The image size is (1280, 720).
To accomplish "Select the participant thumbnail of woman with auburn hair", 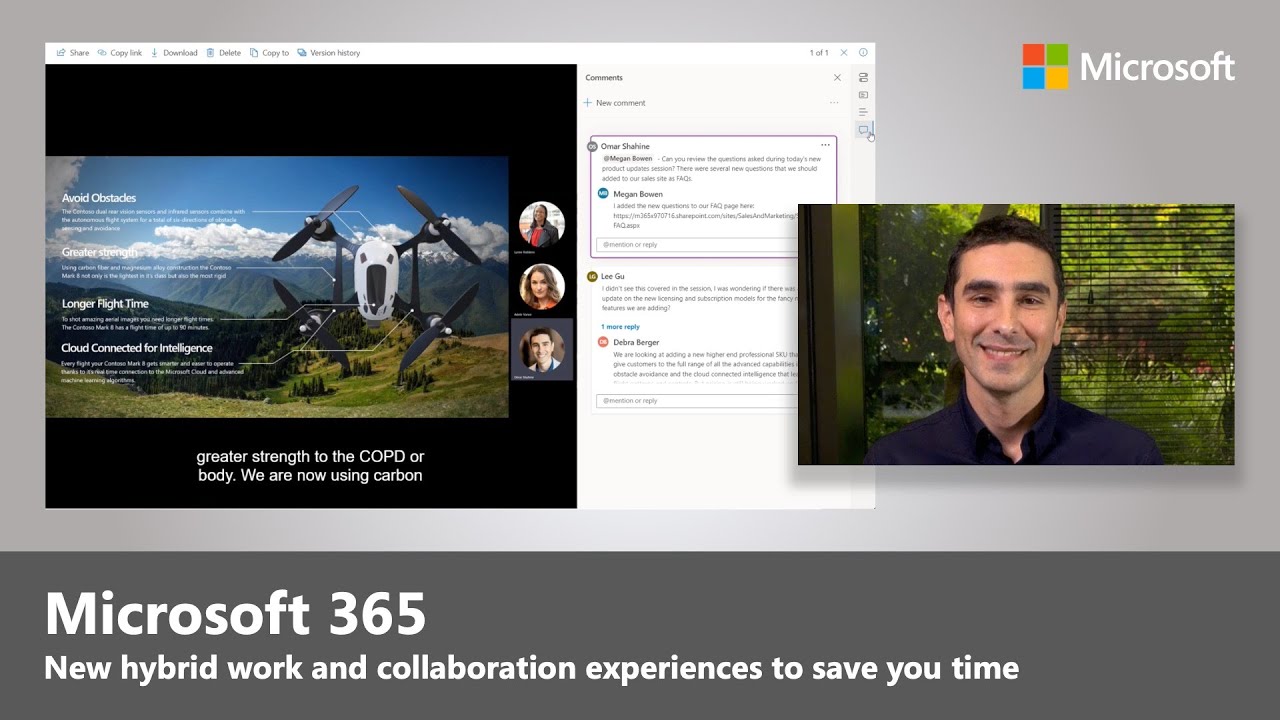I will pyautogui.click(x=542, y=287).
